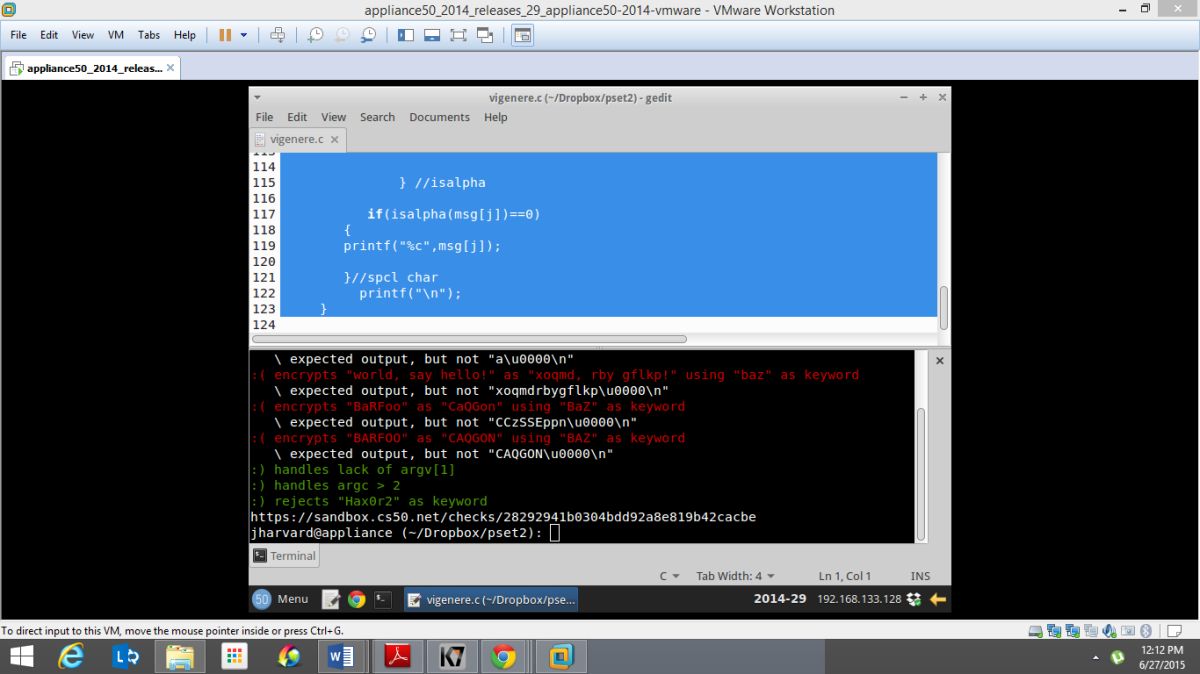Open the VMware View menu

click(83, 34)
